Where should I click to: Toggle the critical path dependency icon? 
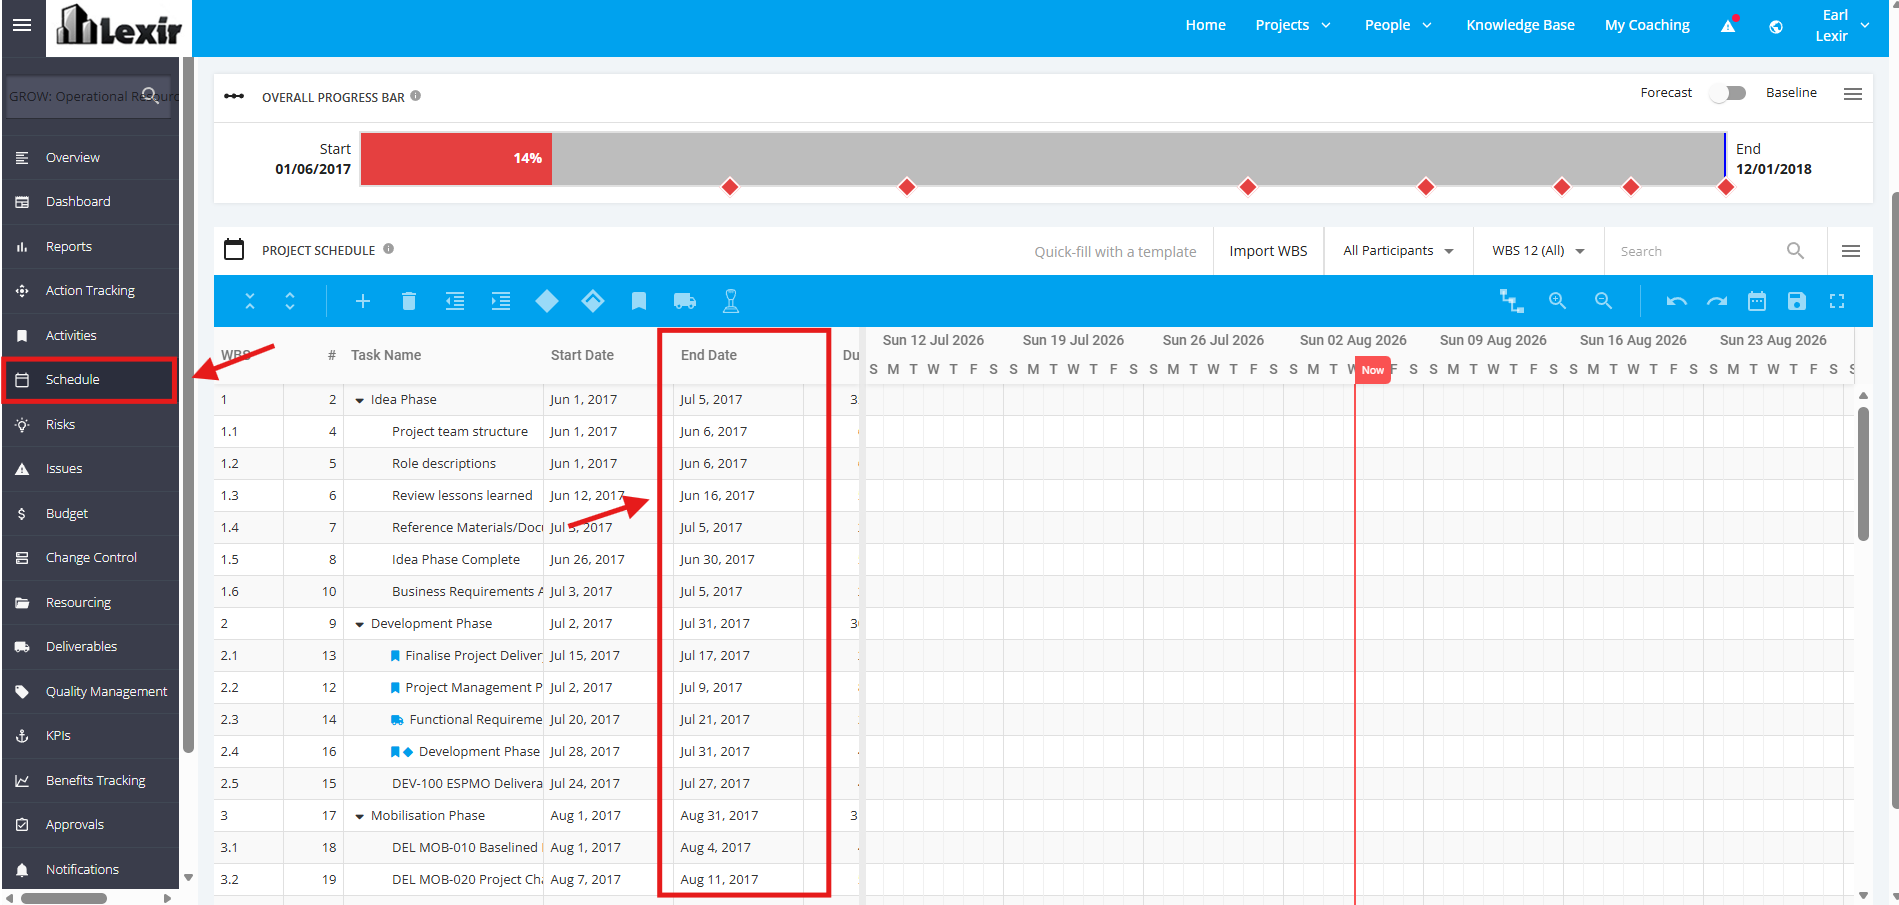(1511, 301)
